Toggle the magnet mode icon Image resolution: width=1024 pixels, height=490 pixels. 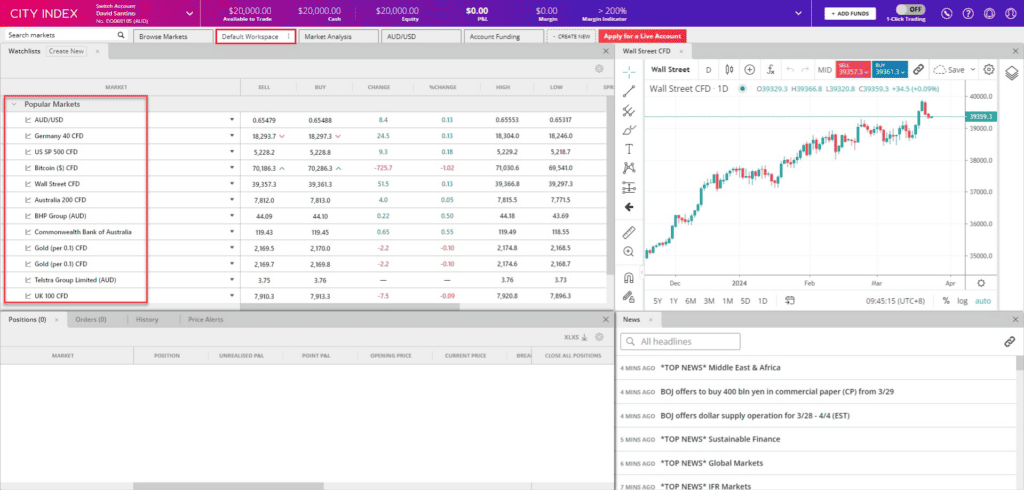(x=629, y=277)
